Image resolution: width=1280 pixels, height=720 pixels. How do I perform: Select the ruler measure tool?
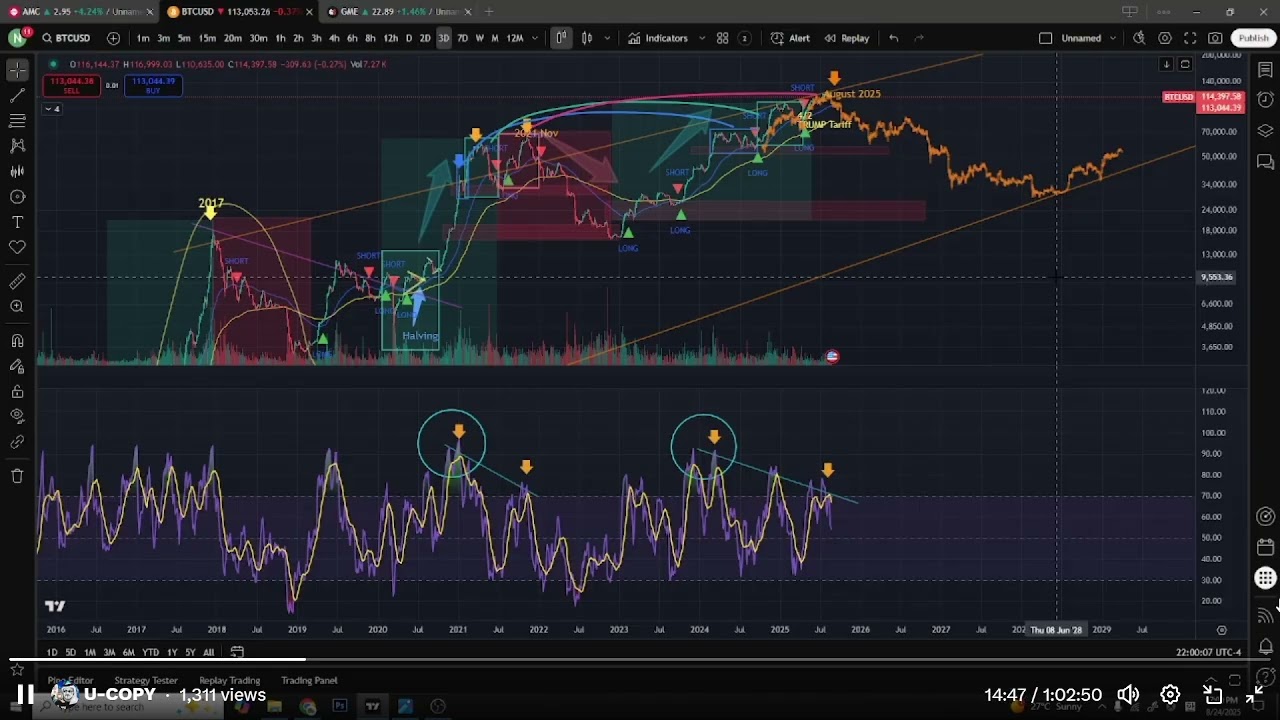click(x=17, y=282)
